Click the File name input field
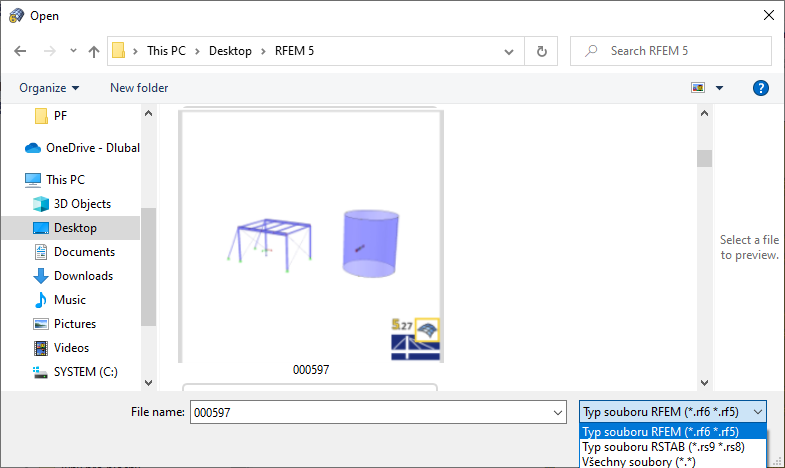This screenshot has width=785, height=468. click(378, 412)
